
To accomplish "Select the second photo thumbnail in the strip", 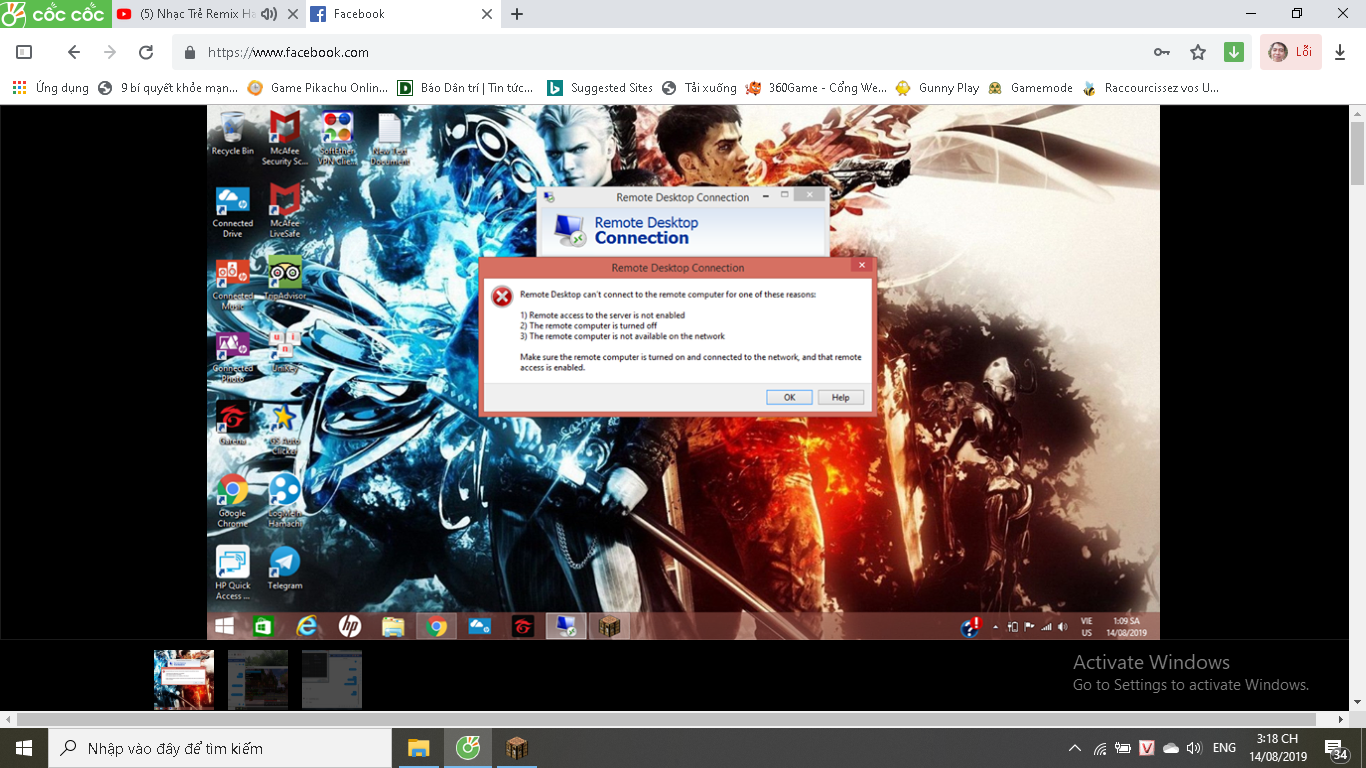I will pos(258,680).
